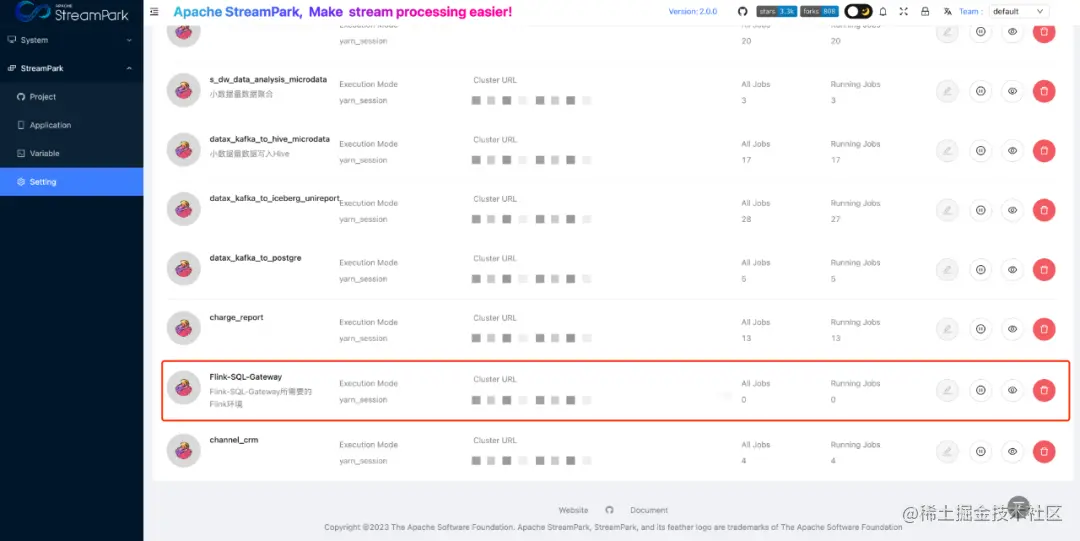The height and width of the screenshot is (541, 1080).
Task: Stop the Flink-SQL-Gateway cluster
Action: (980, 390)
